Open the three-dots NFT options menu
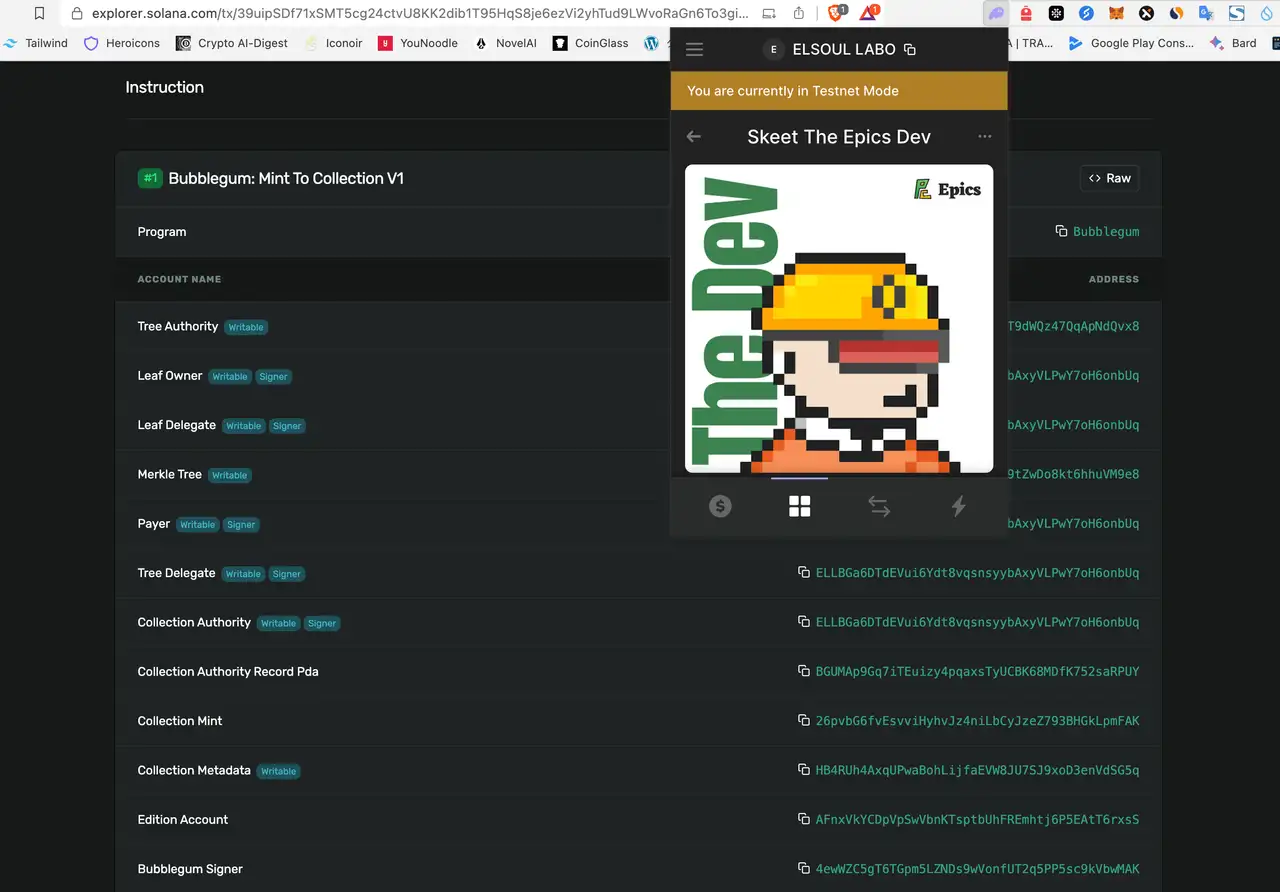The image size is (1280, 892). pos(985,137)
